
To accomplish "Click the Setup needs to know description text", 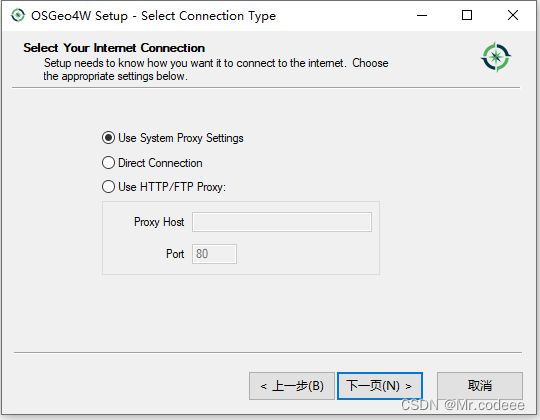I will 216,70.
